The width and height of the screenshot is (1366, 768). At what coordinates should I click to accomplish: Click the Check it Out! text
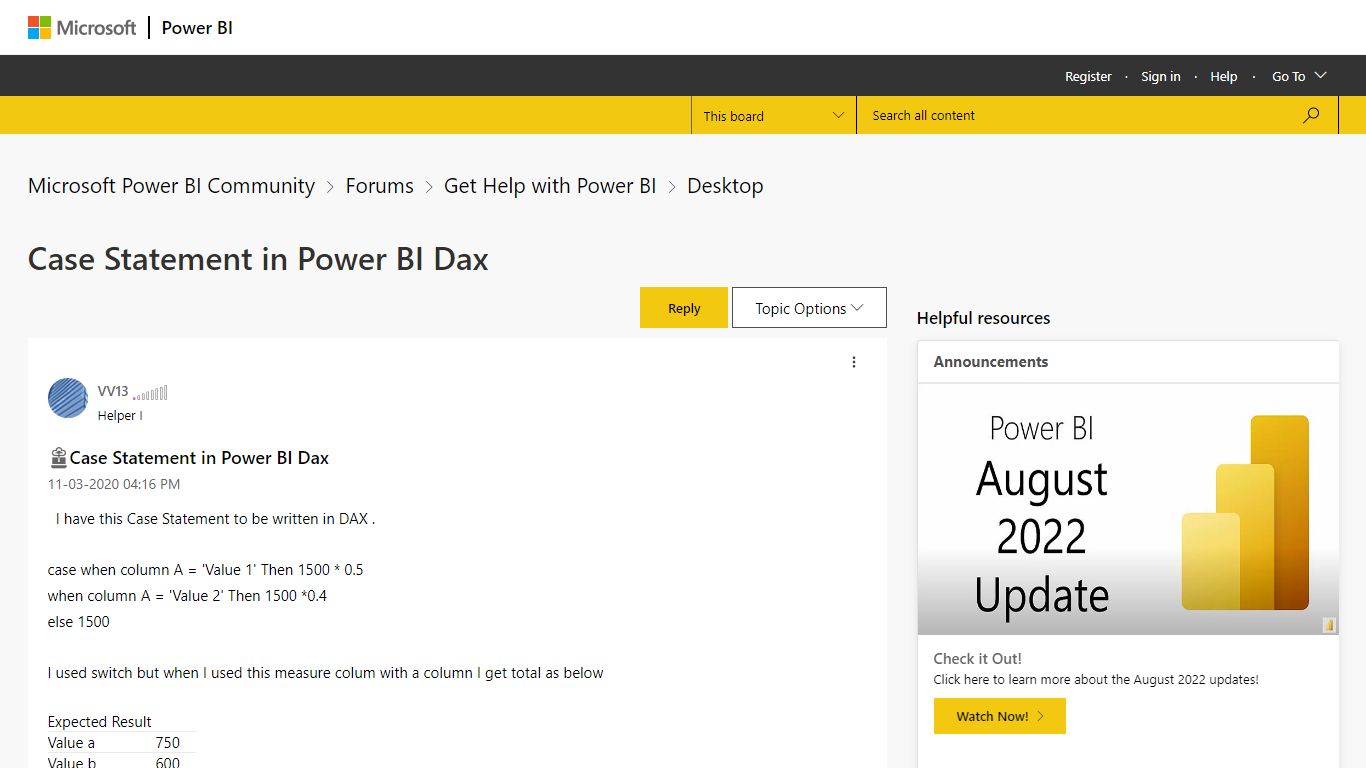click(977, 659)
